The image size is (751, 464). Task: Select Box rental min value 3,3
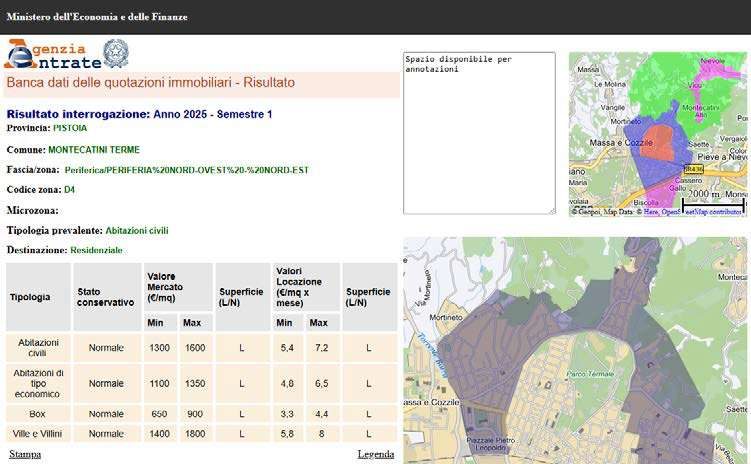287,414
